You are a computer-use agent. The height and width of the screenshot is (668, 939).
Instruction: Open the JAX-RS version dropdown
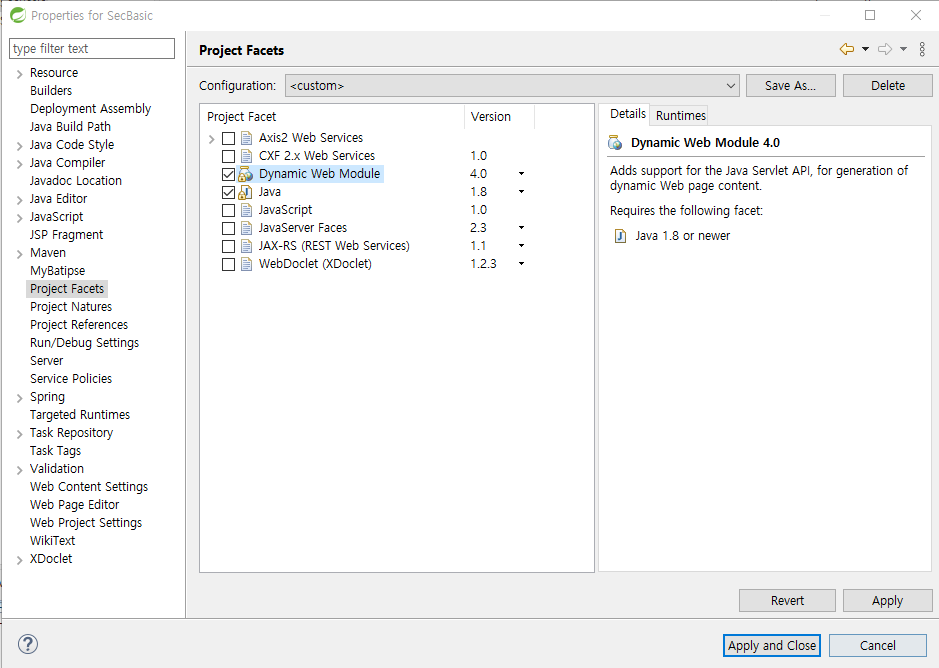[x=521, y=246]
